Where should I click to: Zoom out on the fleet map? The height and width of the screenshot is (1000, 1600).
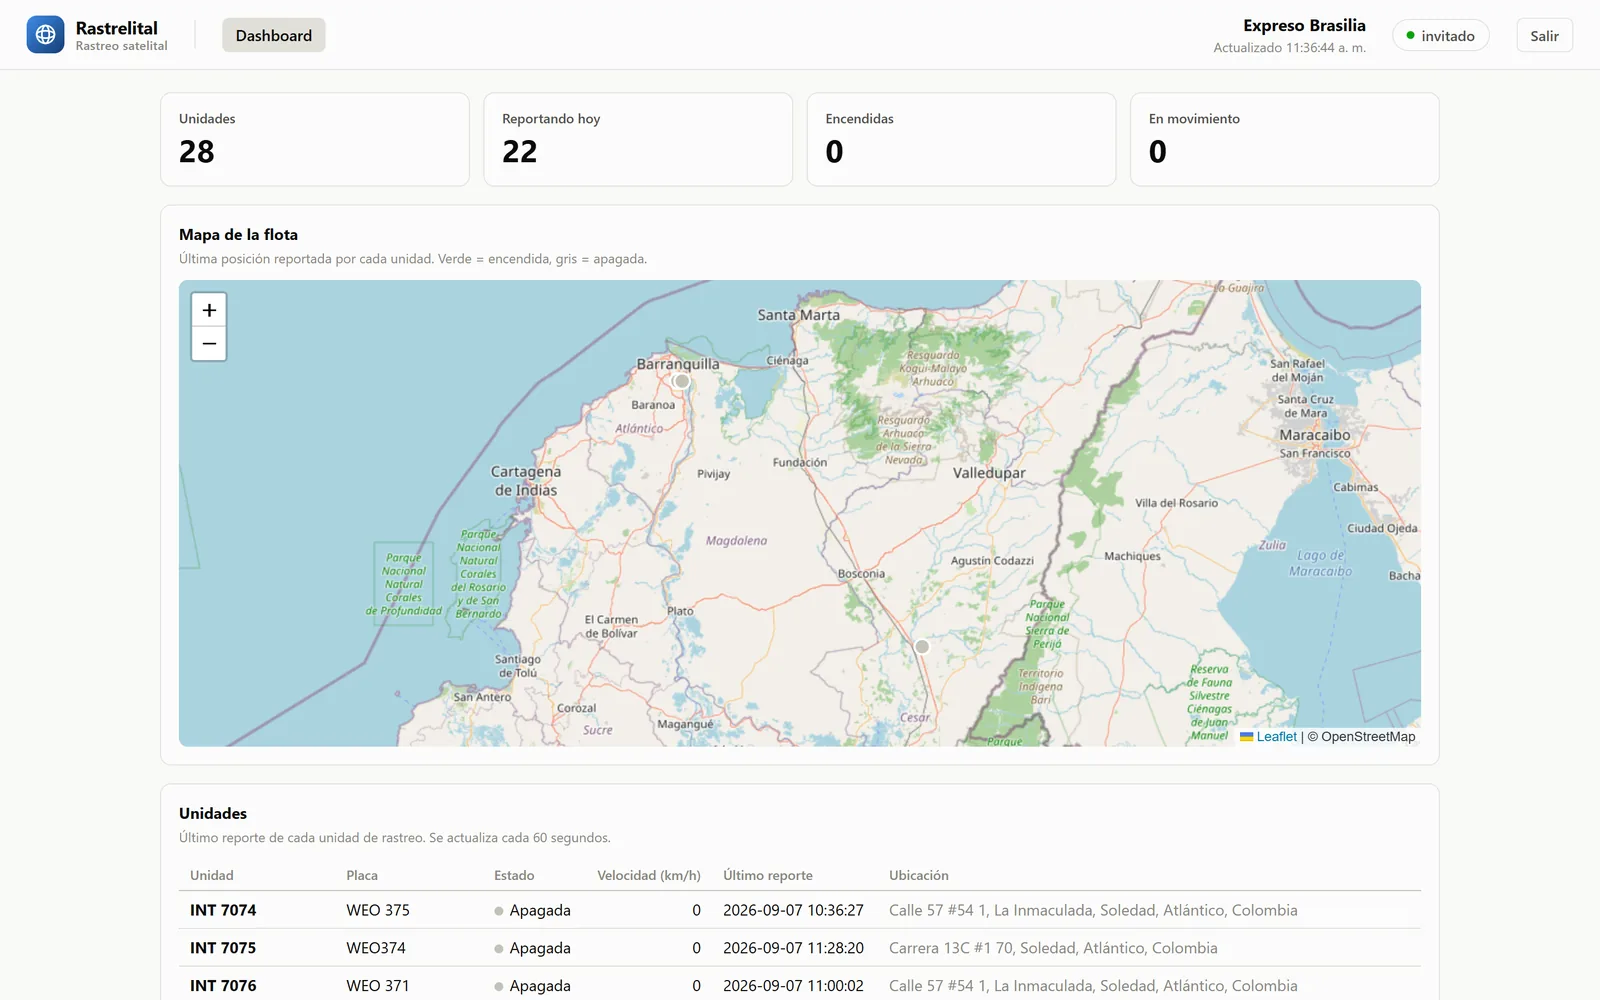pos(209,343)
